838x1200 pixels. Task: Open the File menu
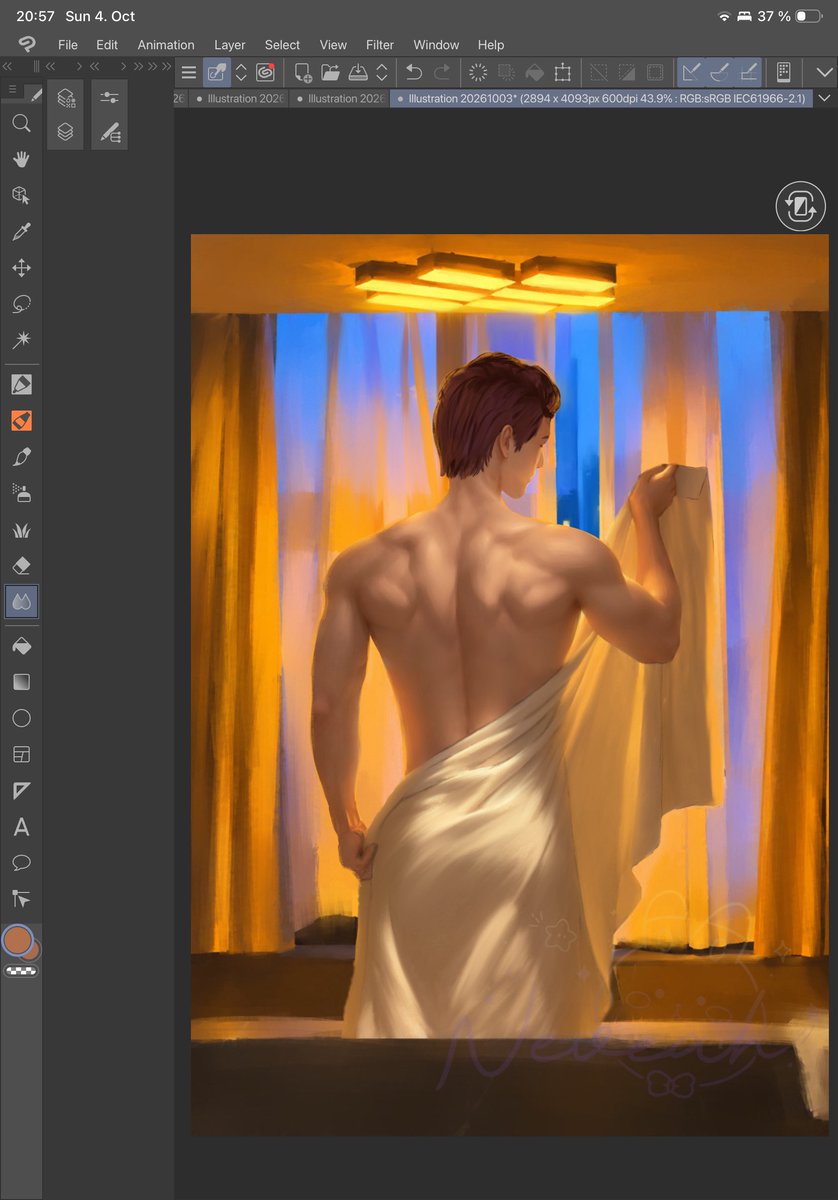pos(68,45)
